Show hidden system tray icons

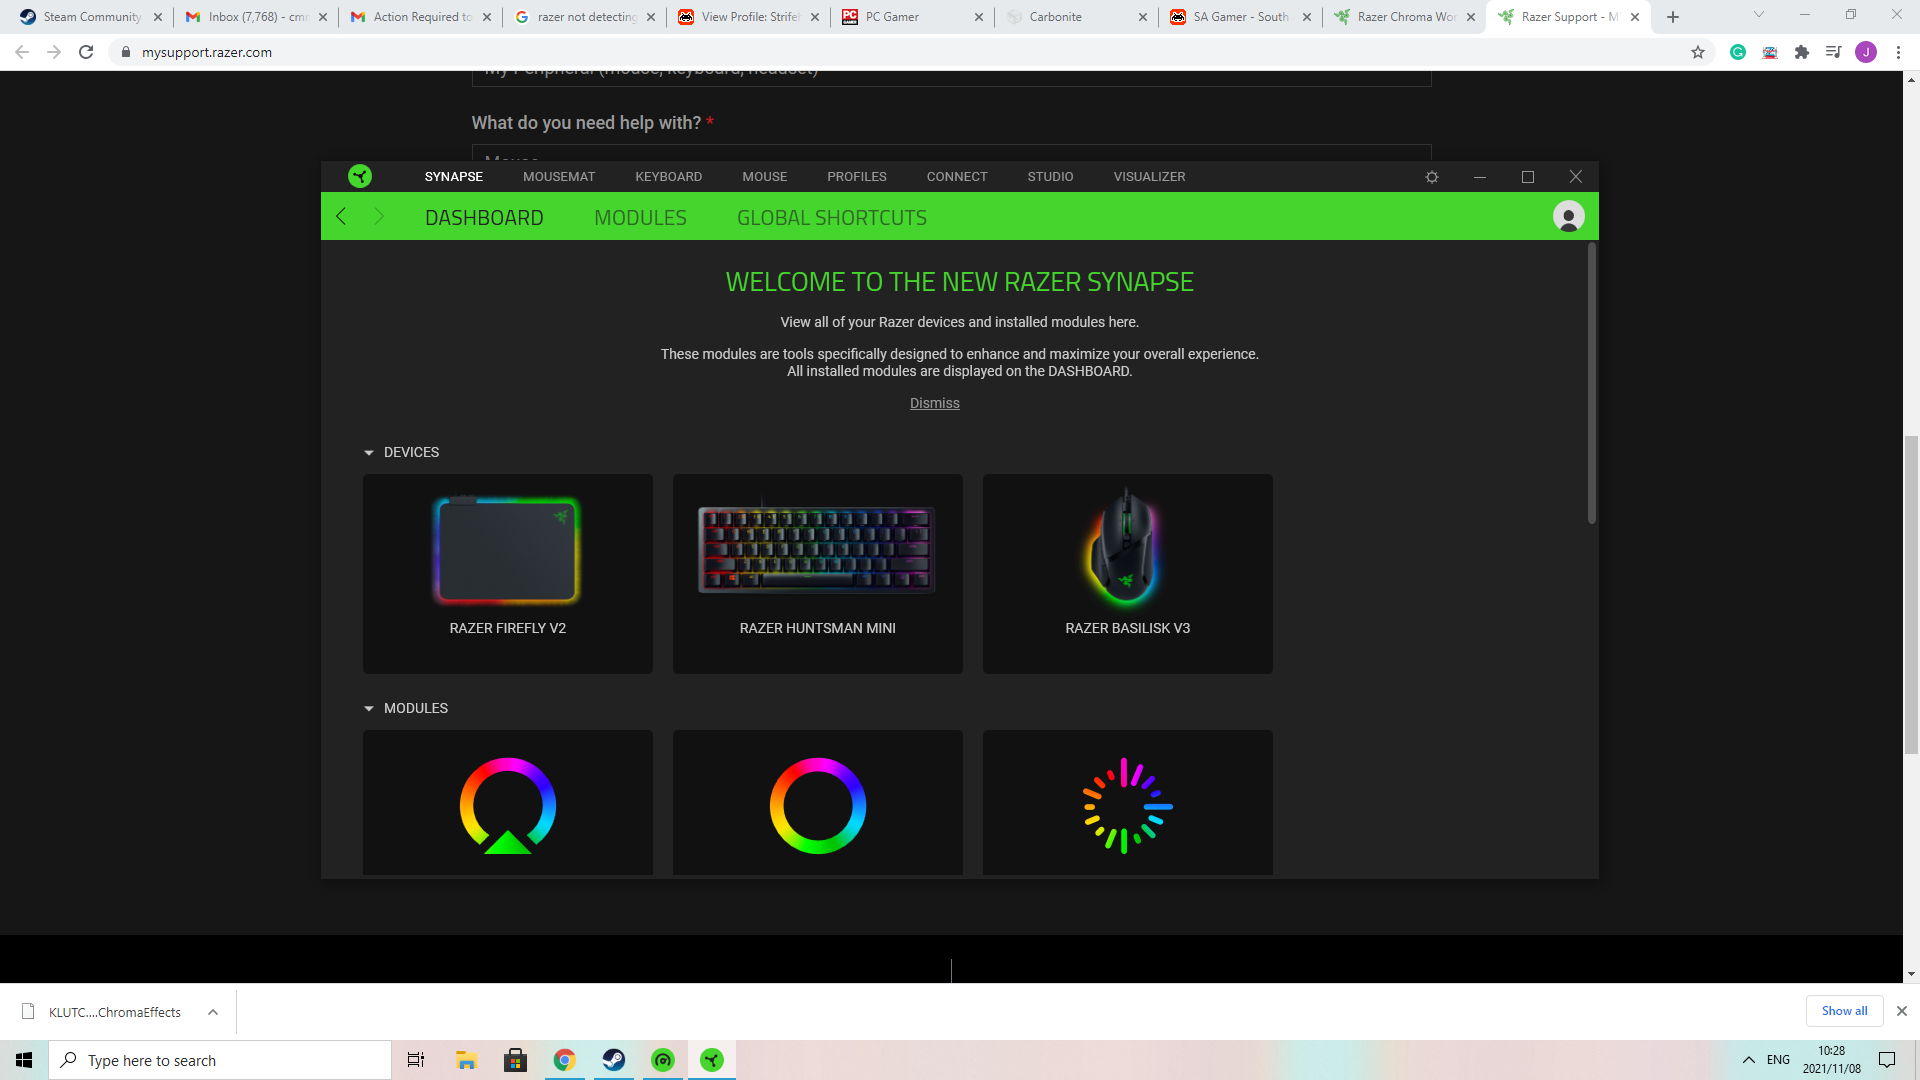1749,1060
